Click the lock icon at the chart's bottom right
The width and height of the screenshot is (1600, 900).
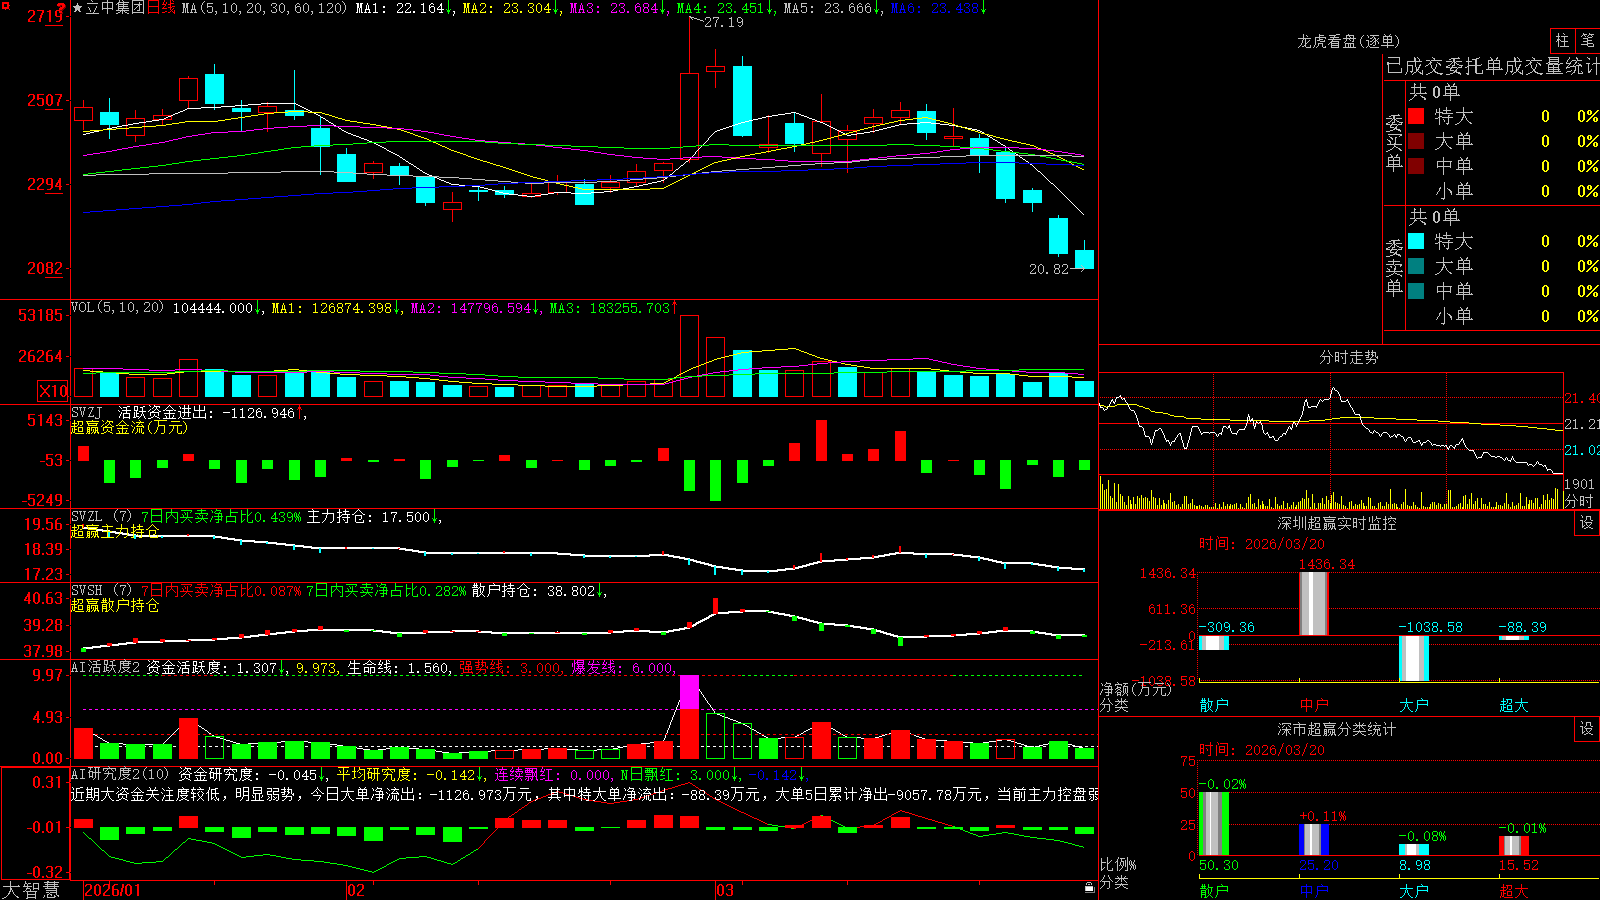pos(1090,887)
